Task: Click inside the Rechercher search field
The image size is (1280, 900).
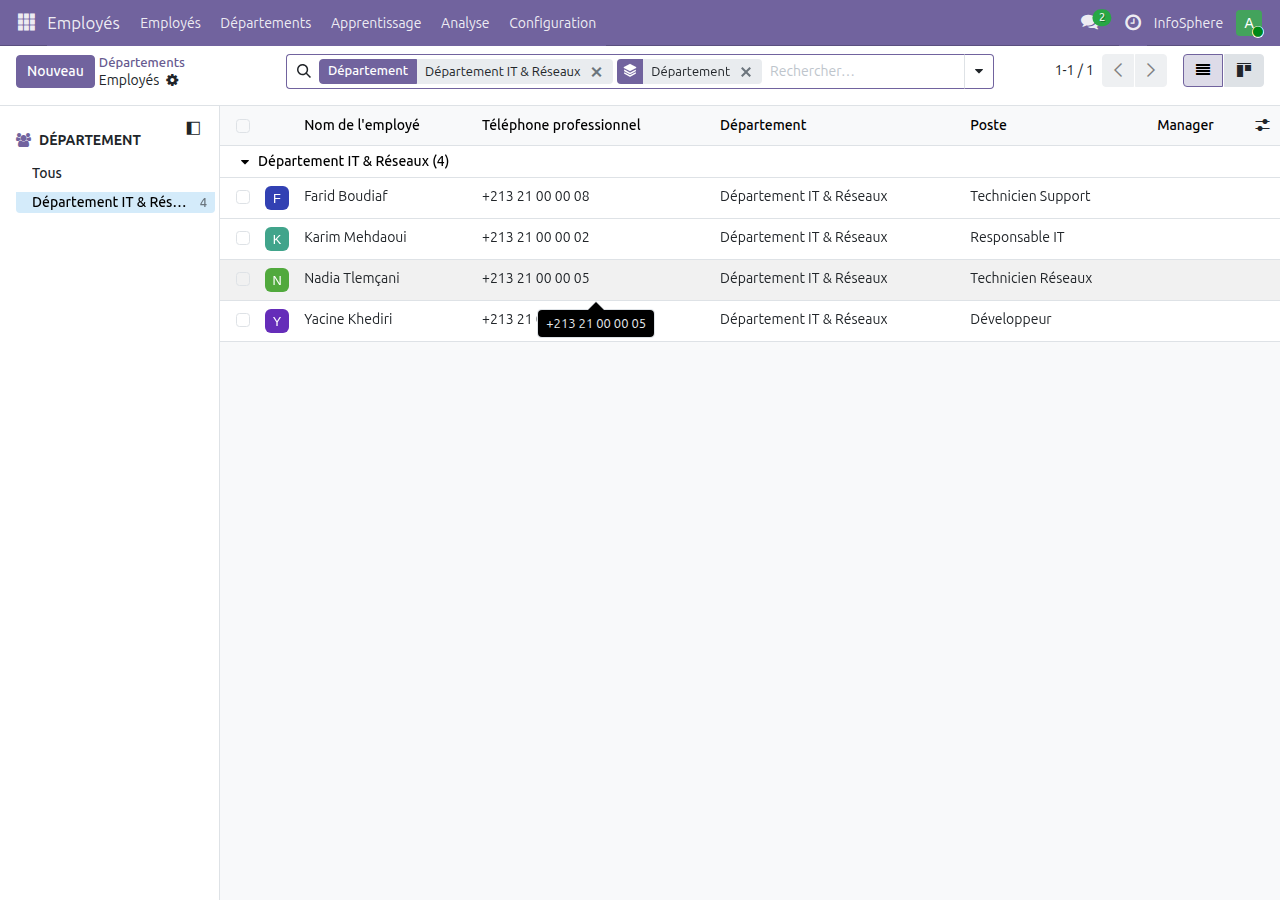Action: 860,71
